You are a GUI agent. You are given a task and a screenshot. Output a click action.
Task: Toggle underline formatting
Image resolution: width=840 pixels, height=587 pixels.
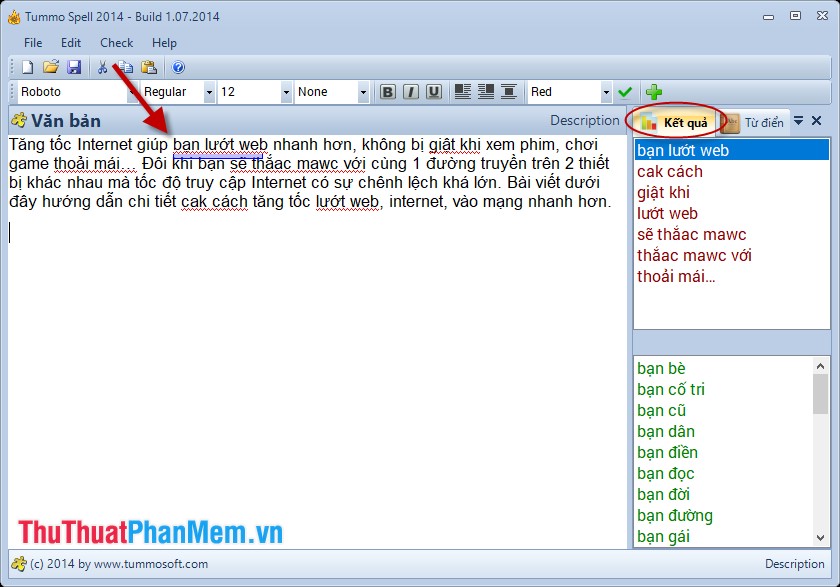[434, 92]
